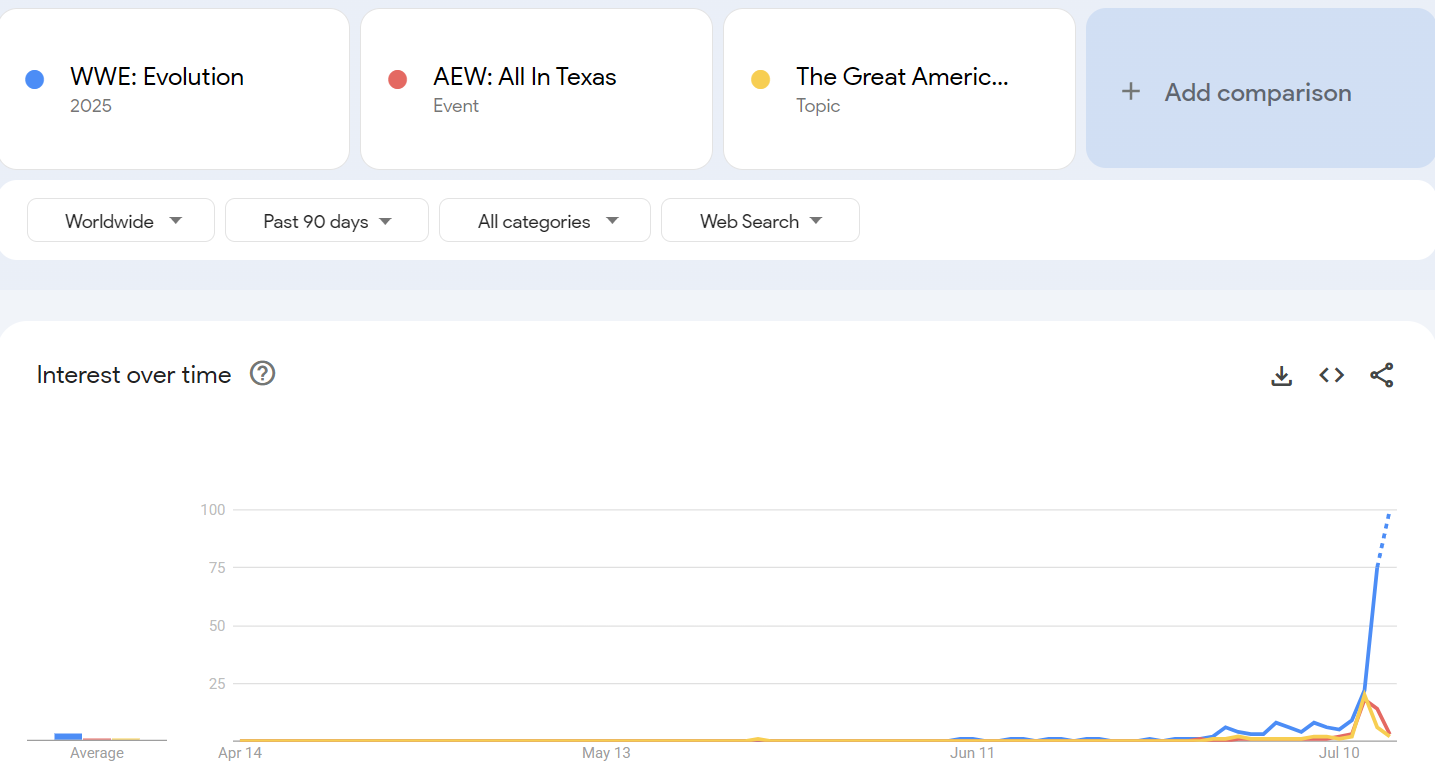
Task: Click the yellow Great American topic dot
Action: click(x=760, y=80)
